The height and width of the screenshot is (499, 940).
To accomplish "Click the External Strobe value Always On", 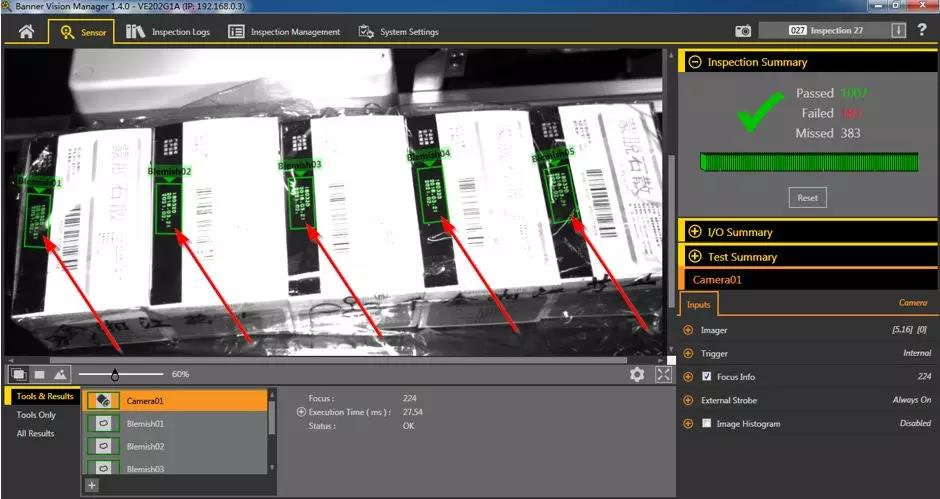I will pos(912,400).
